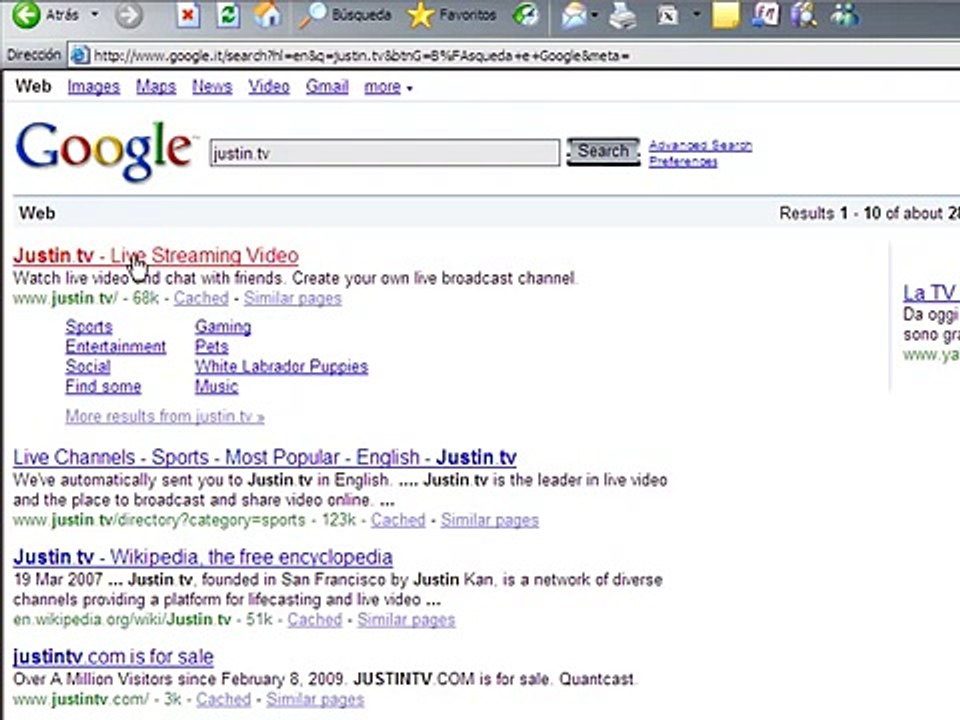Switch to Google Images tab
Image resolution: width=960 pixels, height=720 pixels.
tap(93, 87)
